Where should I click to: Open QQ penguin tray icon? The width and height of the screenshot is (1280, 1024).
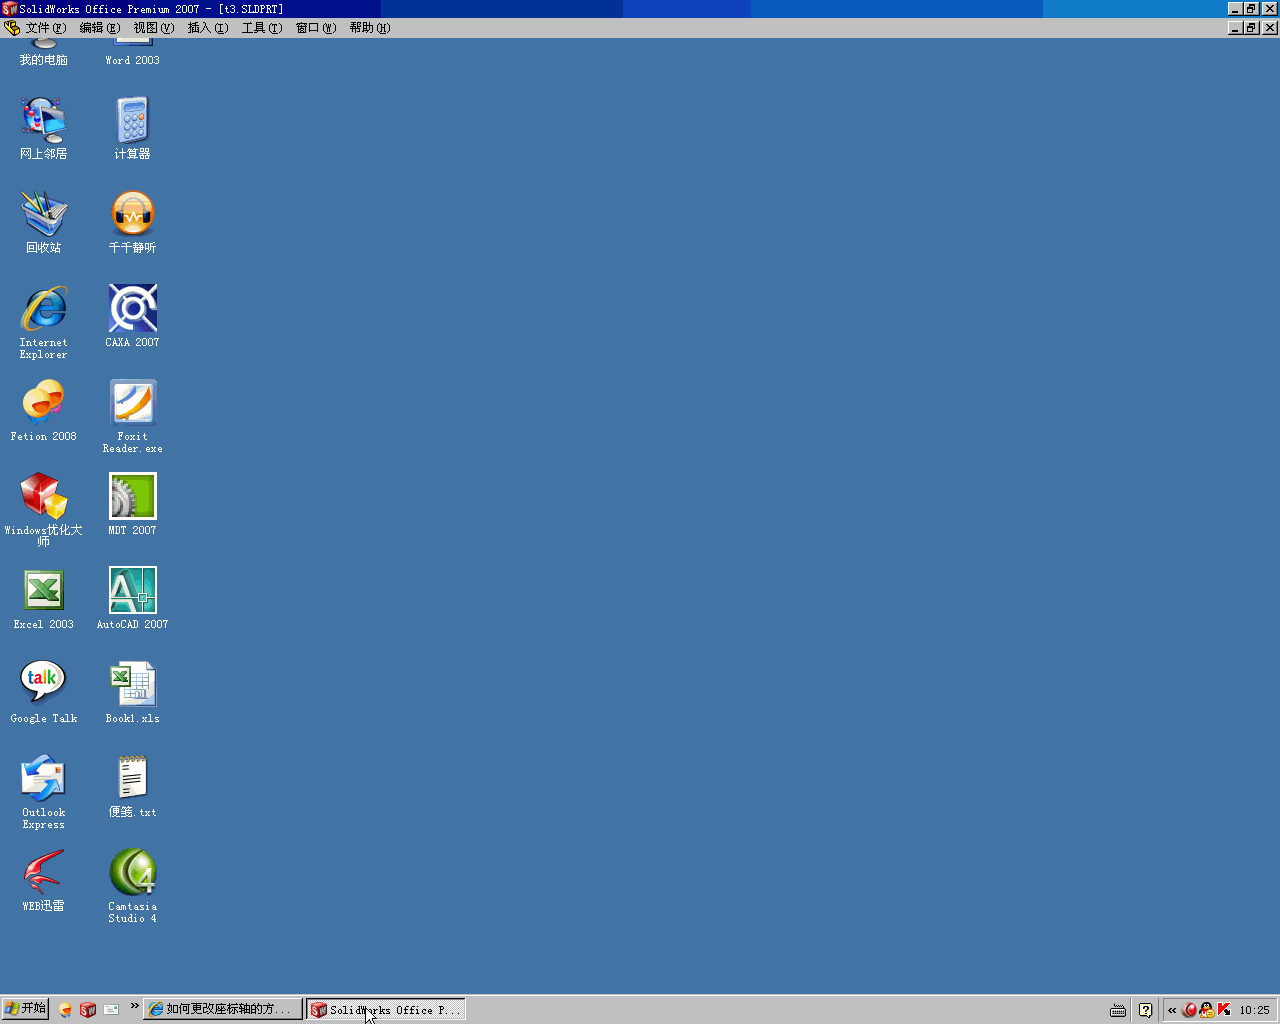pos(1207,1010)
